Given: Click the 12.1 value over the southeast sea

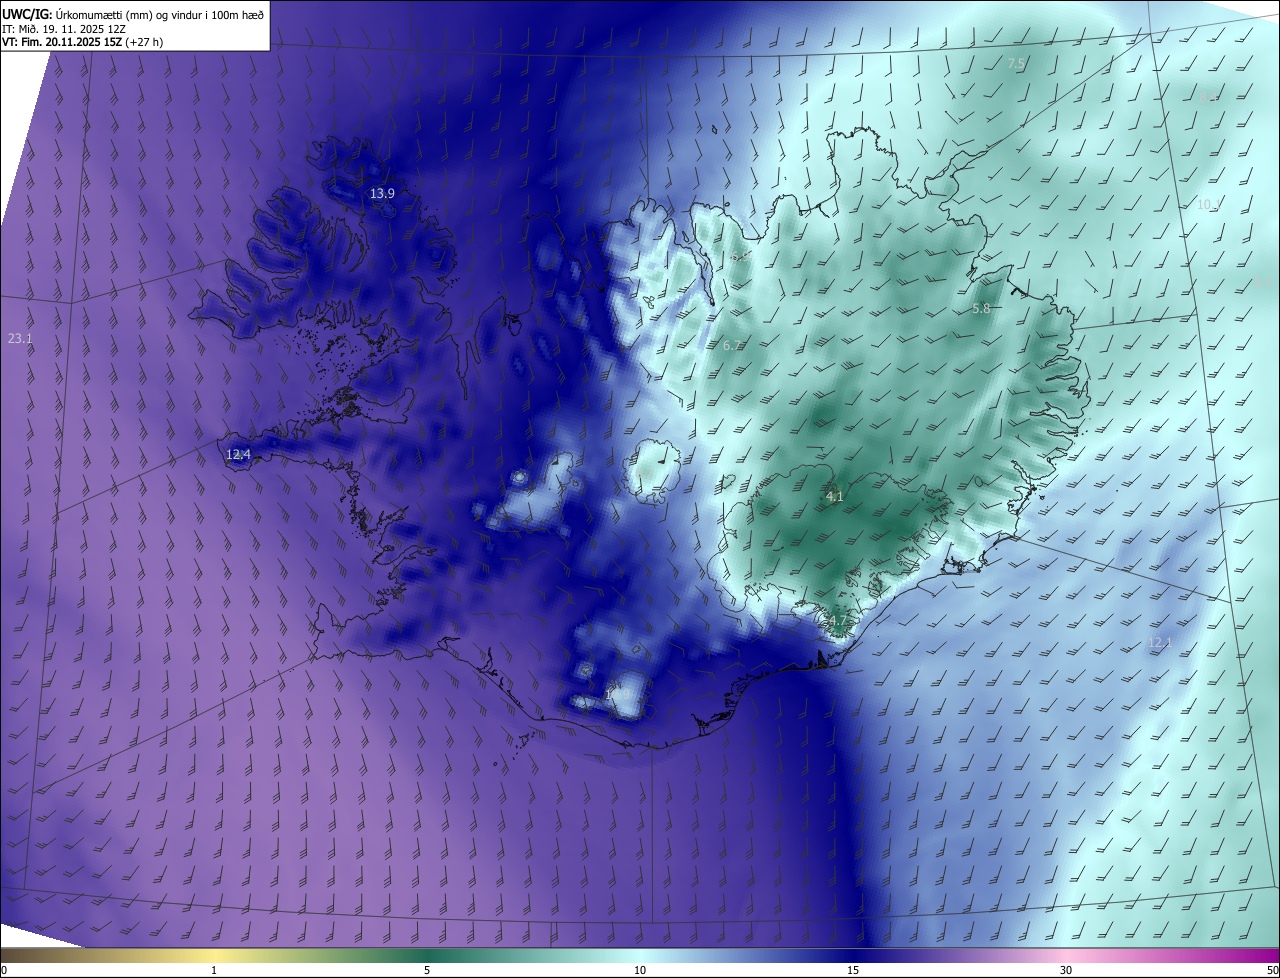Looking at the screenshot, I should 1159,642.
